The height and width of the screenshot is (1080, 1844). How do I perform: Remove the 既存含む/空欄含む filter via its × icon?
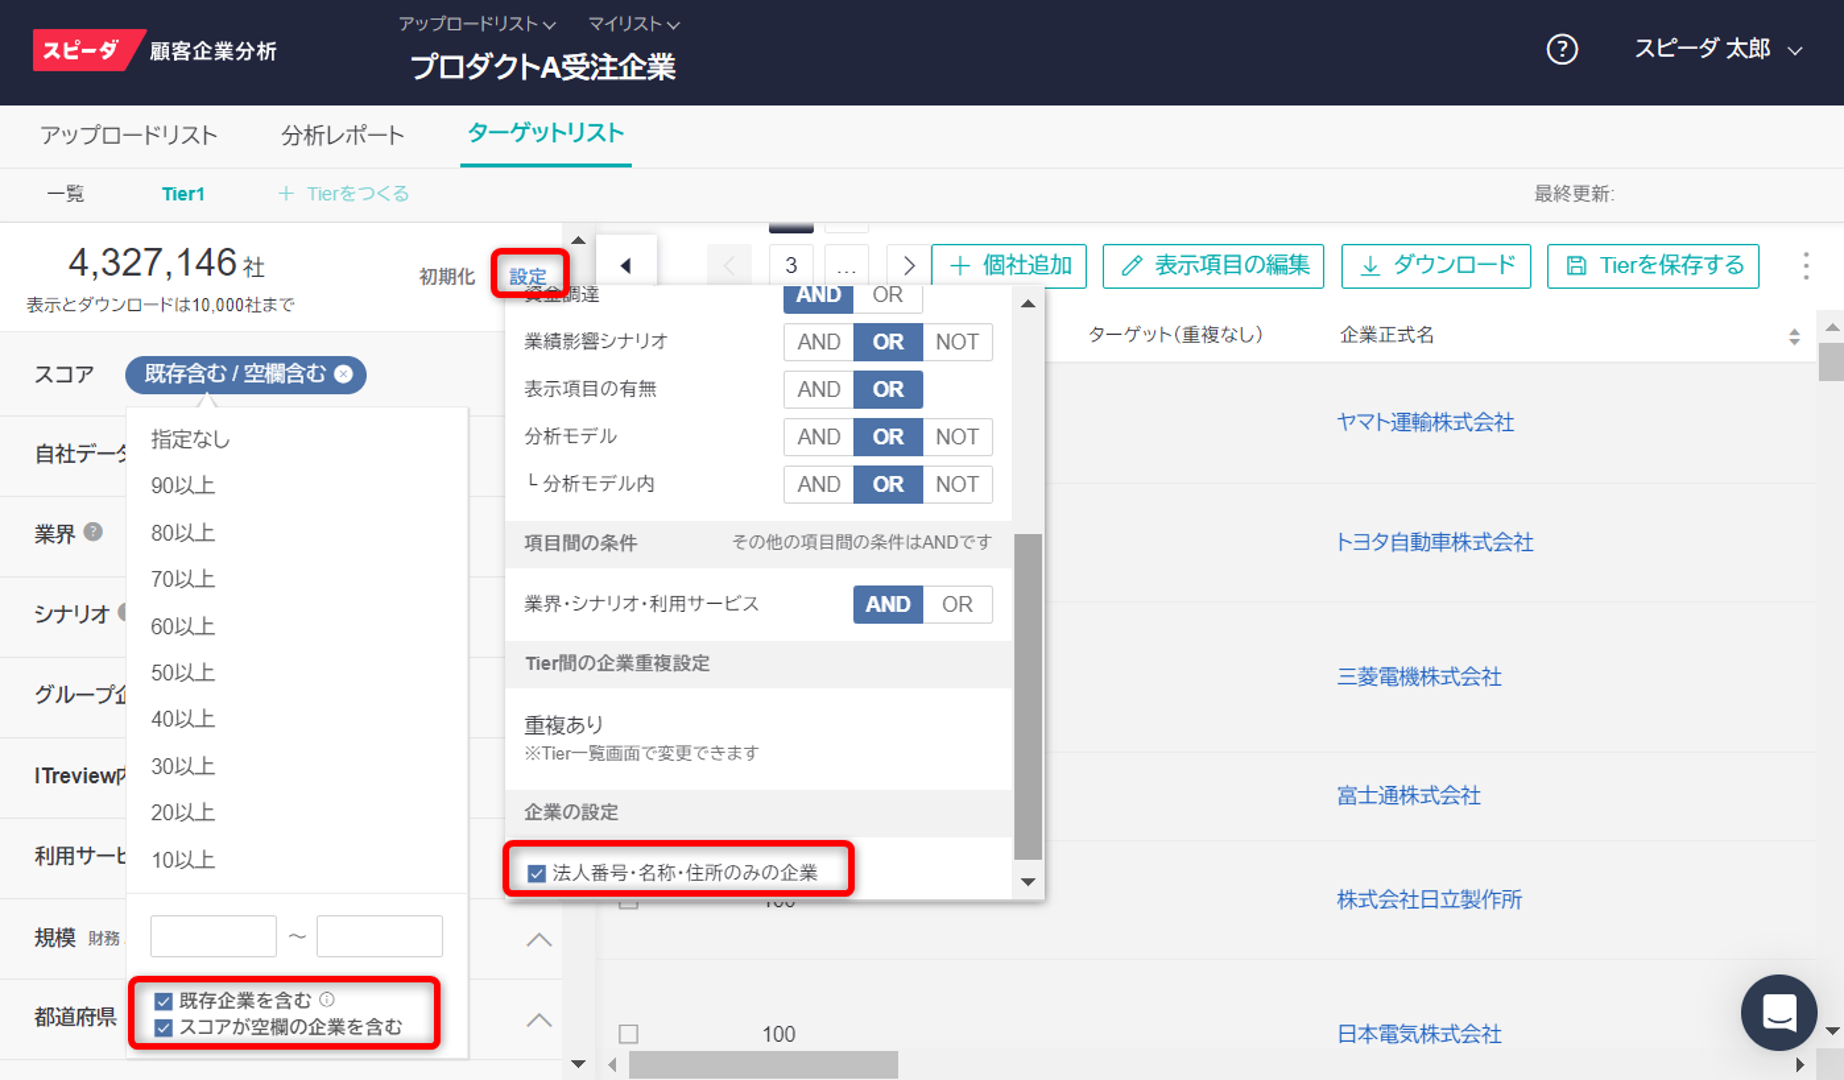click(344, 374)
